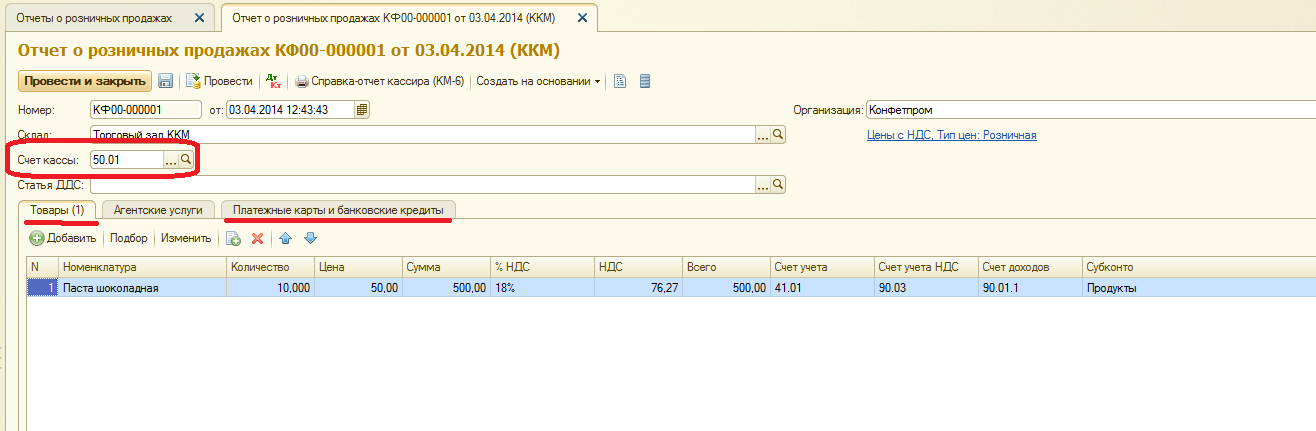This screenshot has height=431, width=1316.
Task: Click the Провести toolbar button
Action: 219,81
